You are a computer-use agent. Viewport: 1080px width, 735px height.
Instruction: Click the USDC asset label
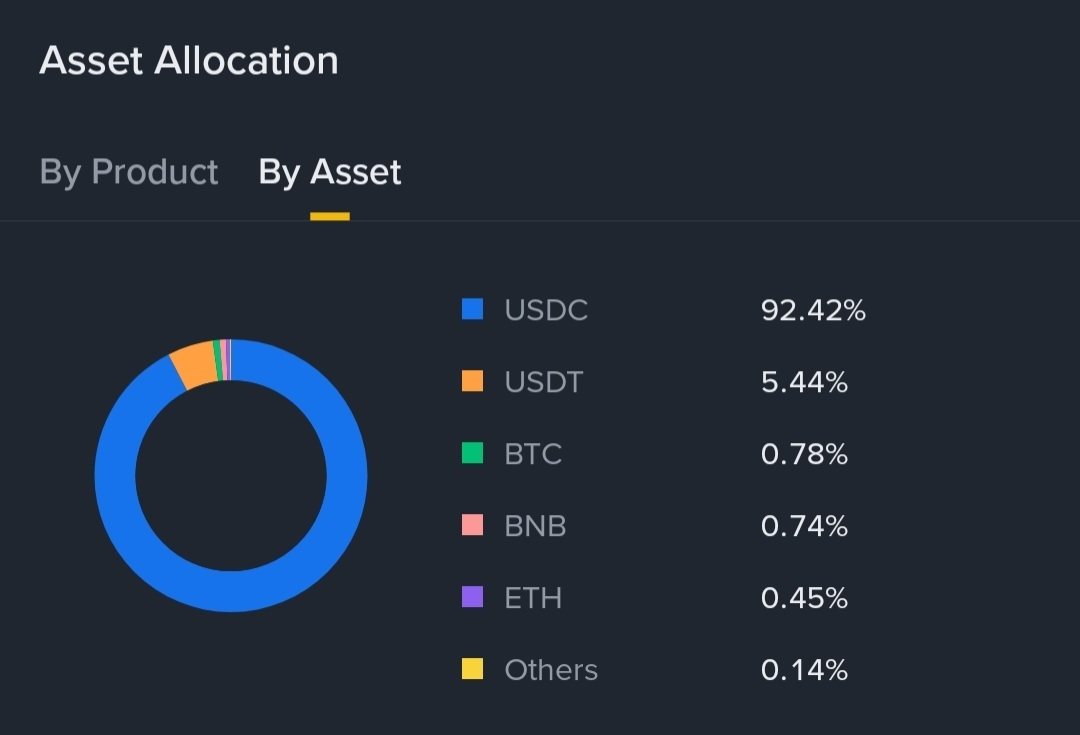click(546, 310)
